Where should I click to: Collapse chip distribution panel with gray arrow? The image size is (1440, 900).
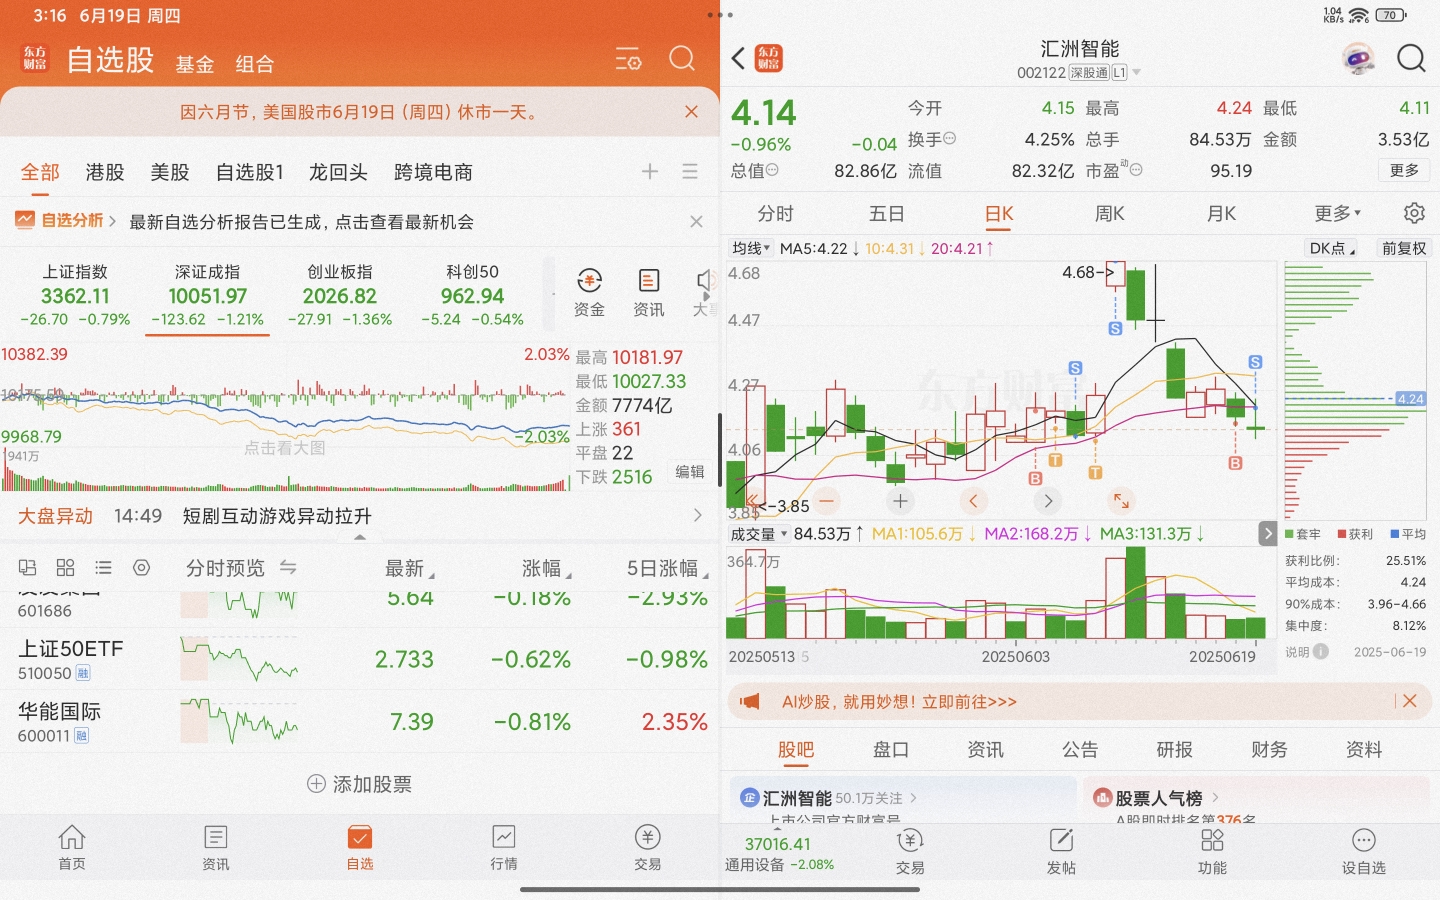[1268, 533]
